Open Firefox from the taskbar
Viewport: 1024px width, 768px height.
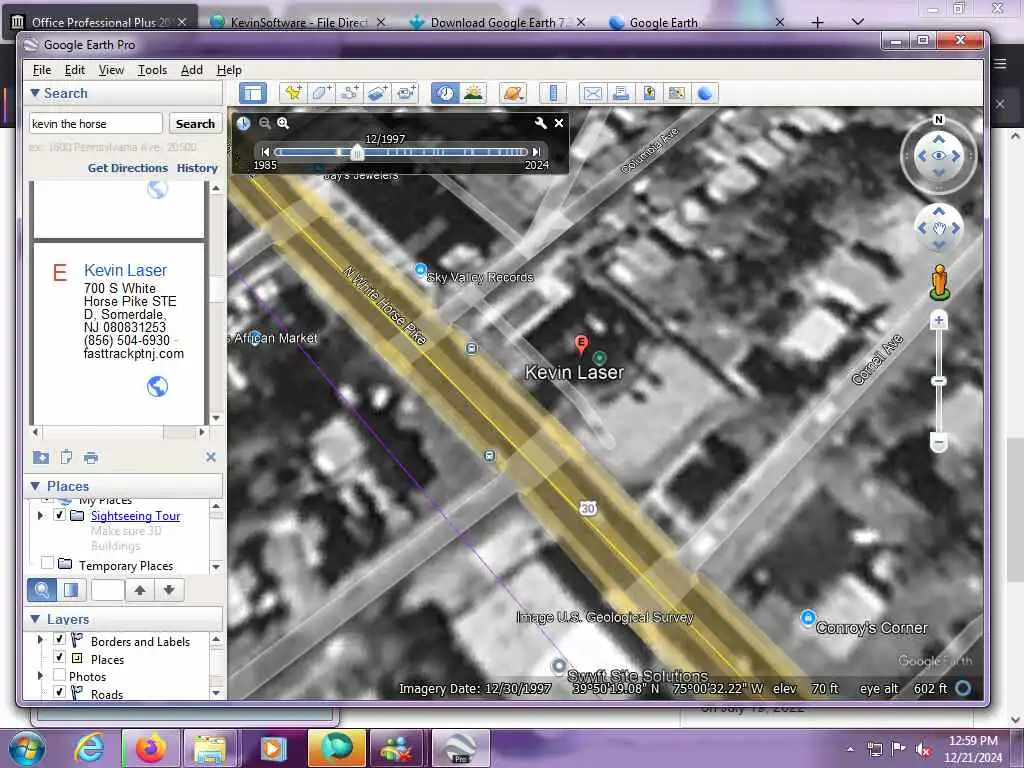(x=151, y=748)
